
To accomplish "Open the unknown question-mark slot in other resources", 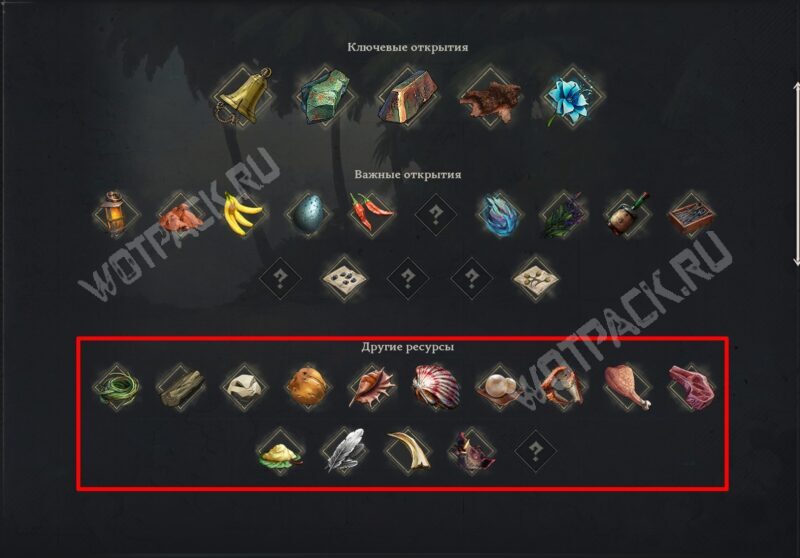I will point(535,451).
